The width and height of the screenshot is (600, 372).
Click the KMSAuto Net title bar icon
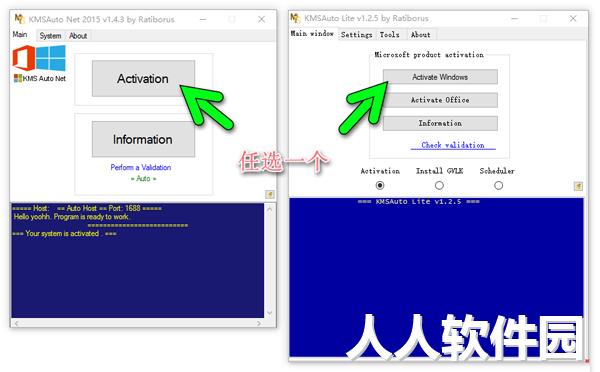coord(20,19)
